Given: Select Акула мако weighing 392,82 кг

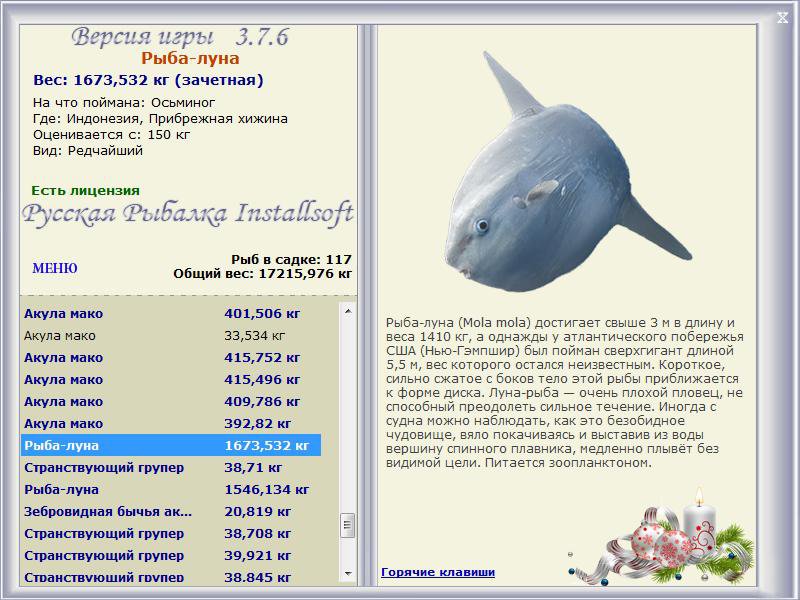Looking at the screenshot, I should 171,423.
